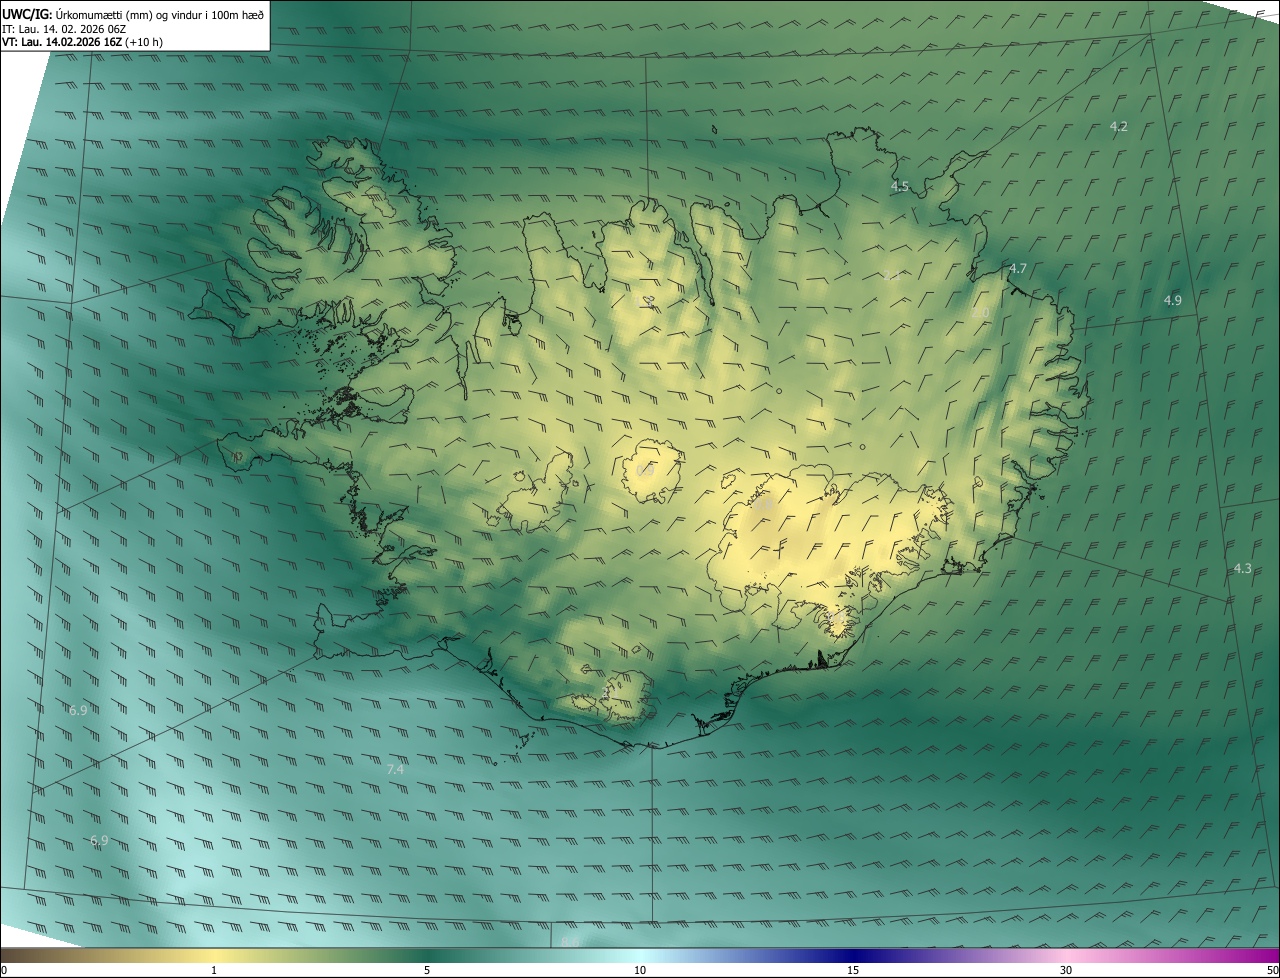The width and height of the screenshot is (1280, 978).
Task: Click the 4.5 value label on the map
Action: (x=900, y=187)
